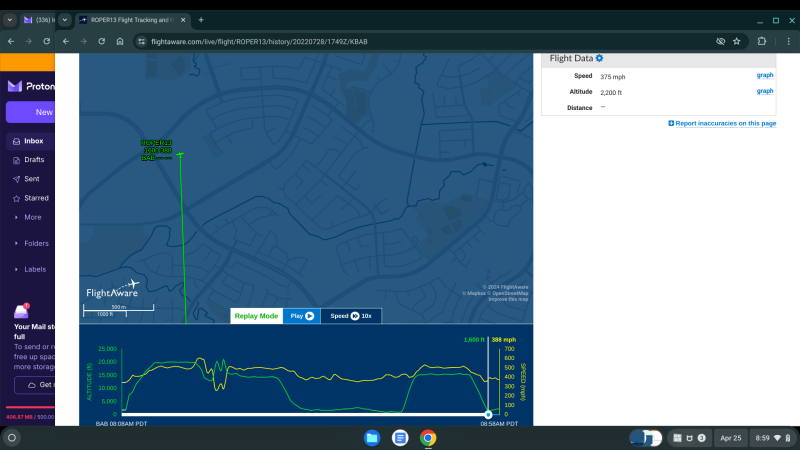Open the Drafts folder in Proton Mail

[x=34, y=160]
